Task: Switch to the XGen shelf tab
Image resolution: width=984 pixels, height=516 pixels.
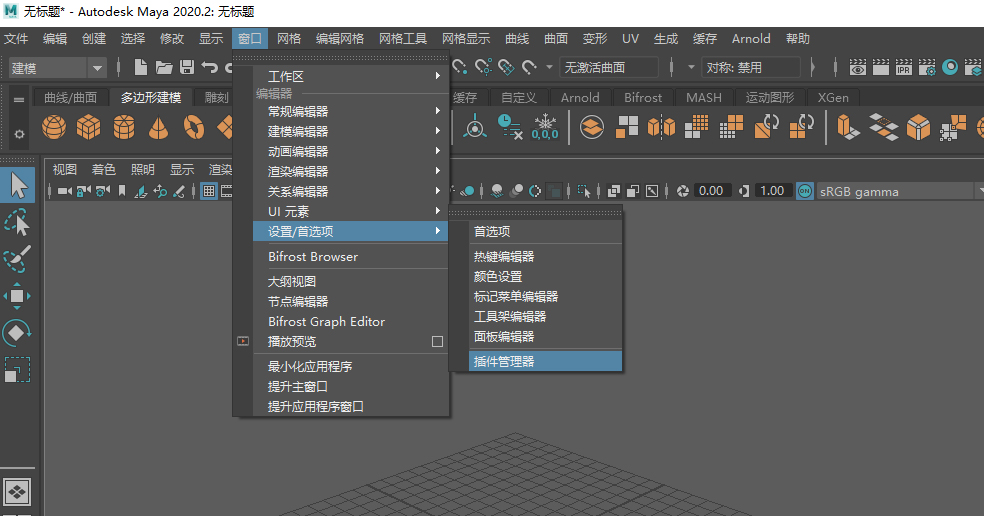Action: 833,98
